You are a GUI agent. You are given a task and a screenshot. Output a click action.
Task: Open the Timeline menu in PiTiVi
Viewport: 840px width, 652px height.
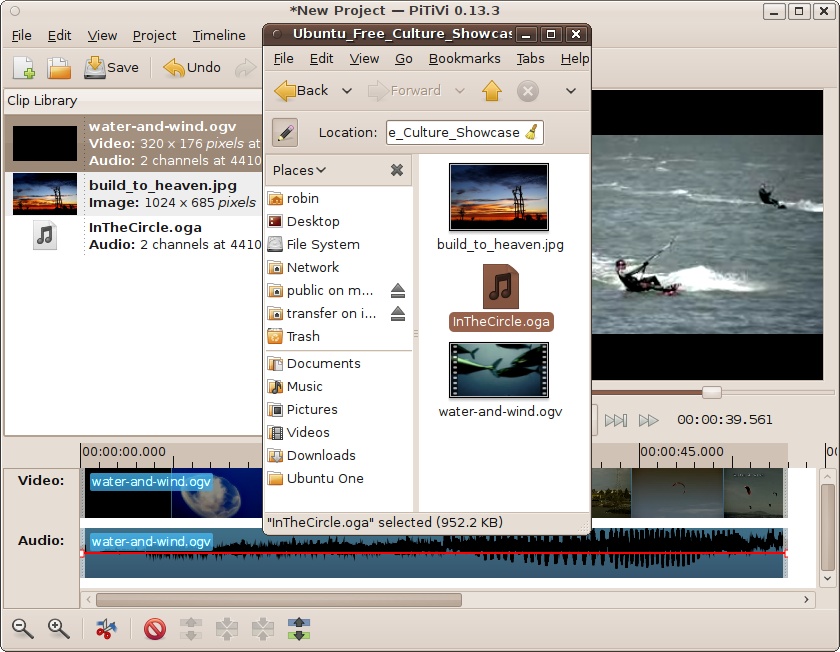point(219,35)
